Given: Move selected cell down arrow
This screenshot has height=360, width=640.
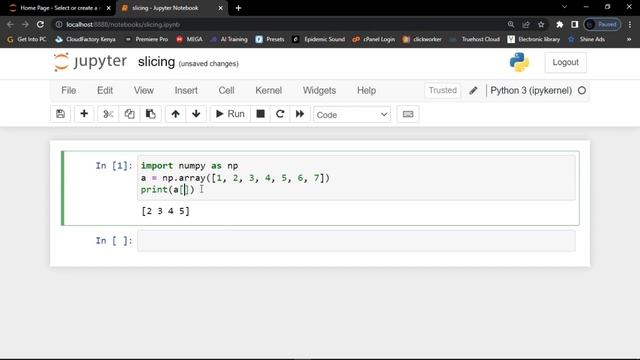Looking at the screenshot, I should point(196,114).
